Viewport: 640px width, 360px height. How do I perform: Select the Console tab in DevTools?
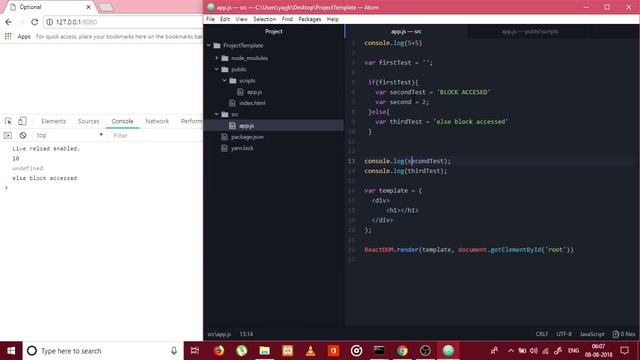point(122,121)
